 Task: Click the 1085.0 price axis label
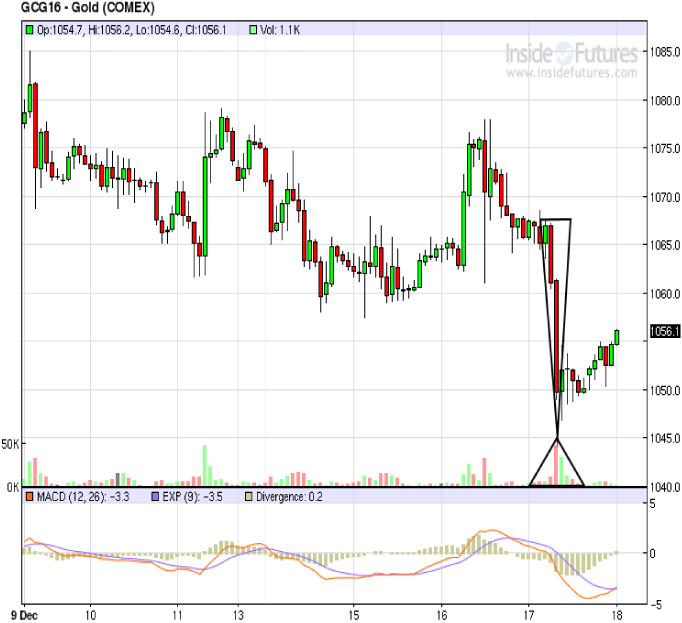[663, 52]
